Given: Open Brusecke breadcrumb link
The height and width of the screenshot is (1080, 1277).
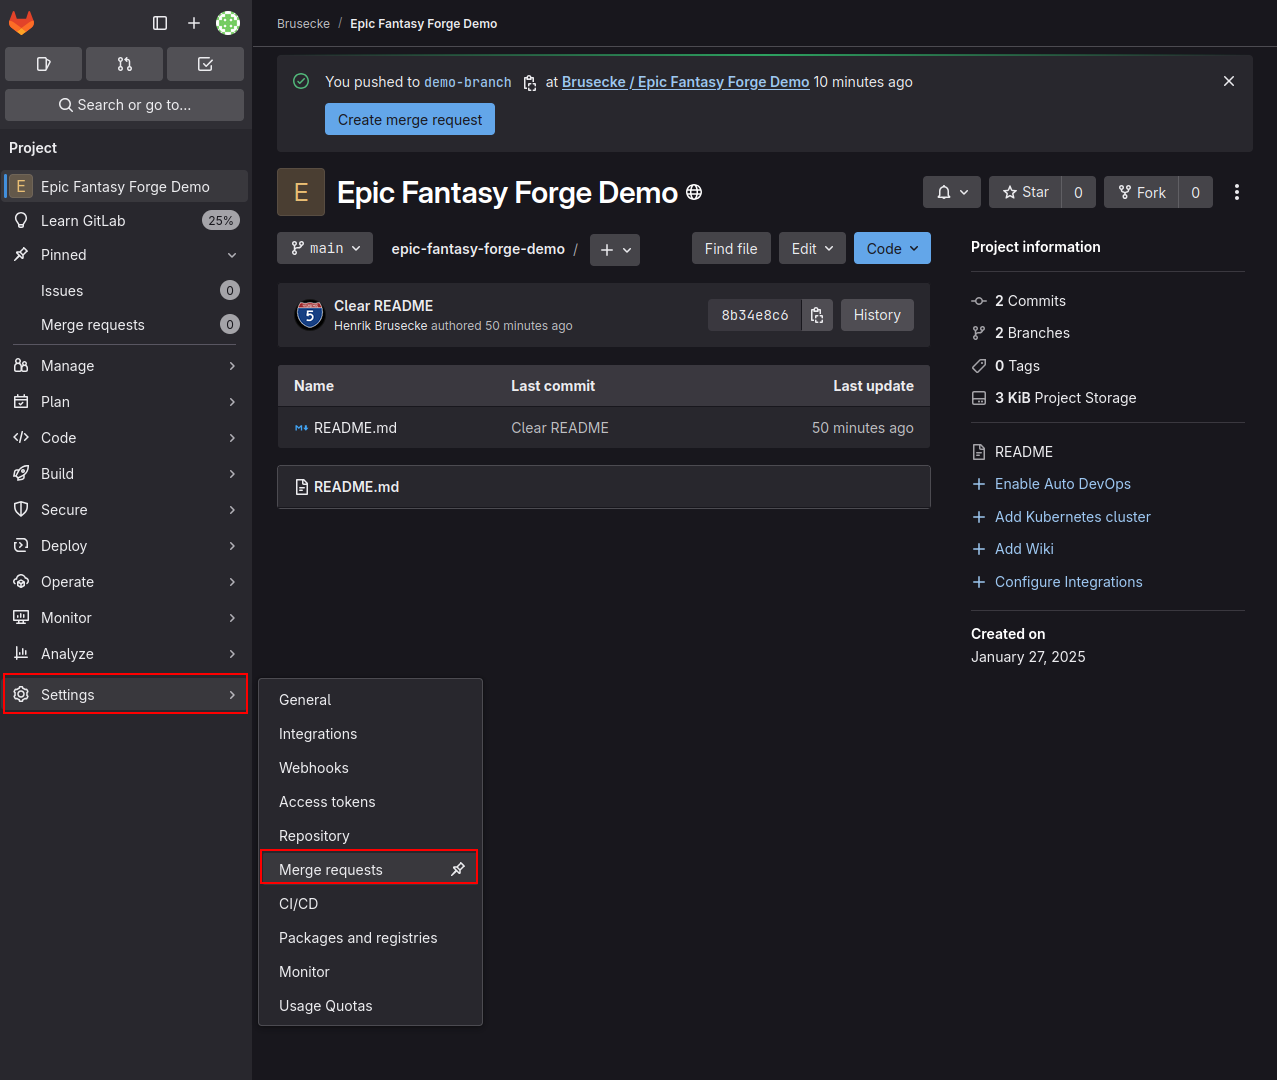Looking at the screenshot, I should 303,24.
